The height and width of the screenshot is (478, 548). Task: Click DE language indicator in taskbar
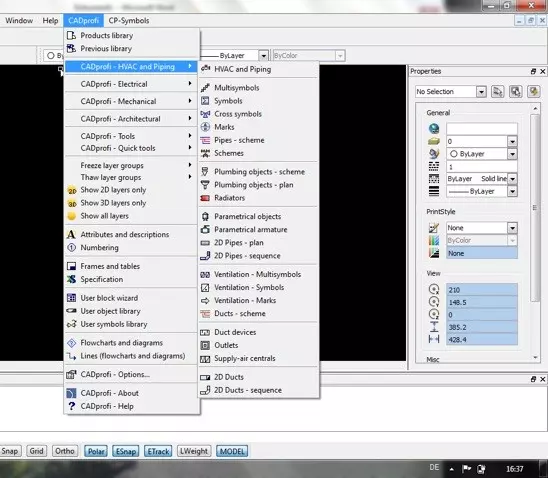pyautogui.click(x=434, y=468)
